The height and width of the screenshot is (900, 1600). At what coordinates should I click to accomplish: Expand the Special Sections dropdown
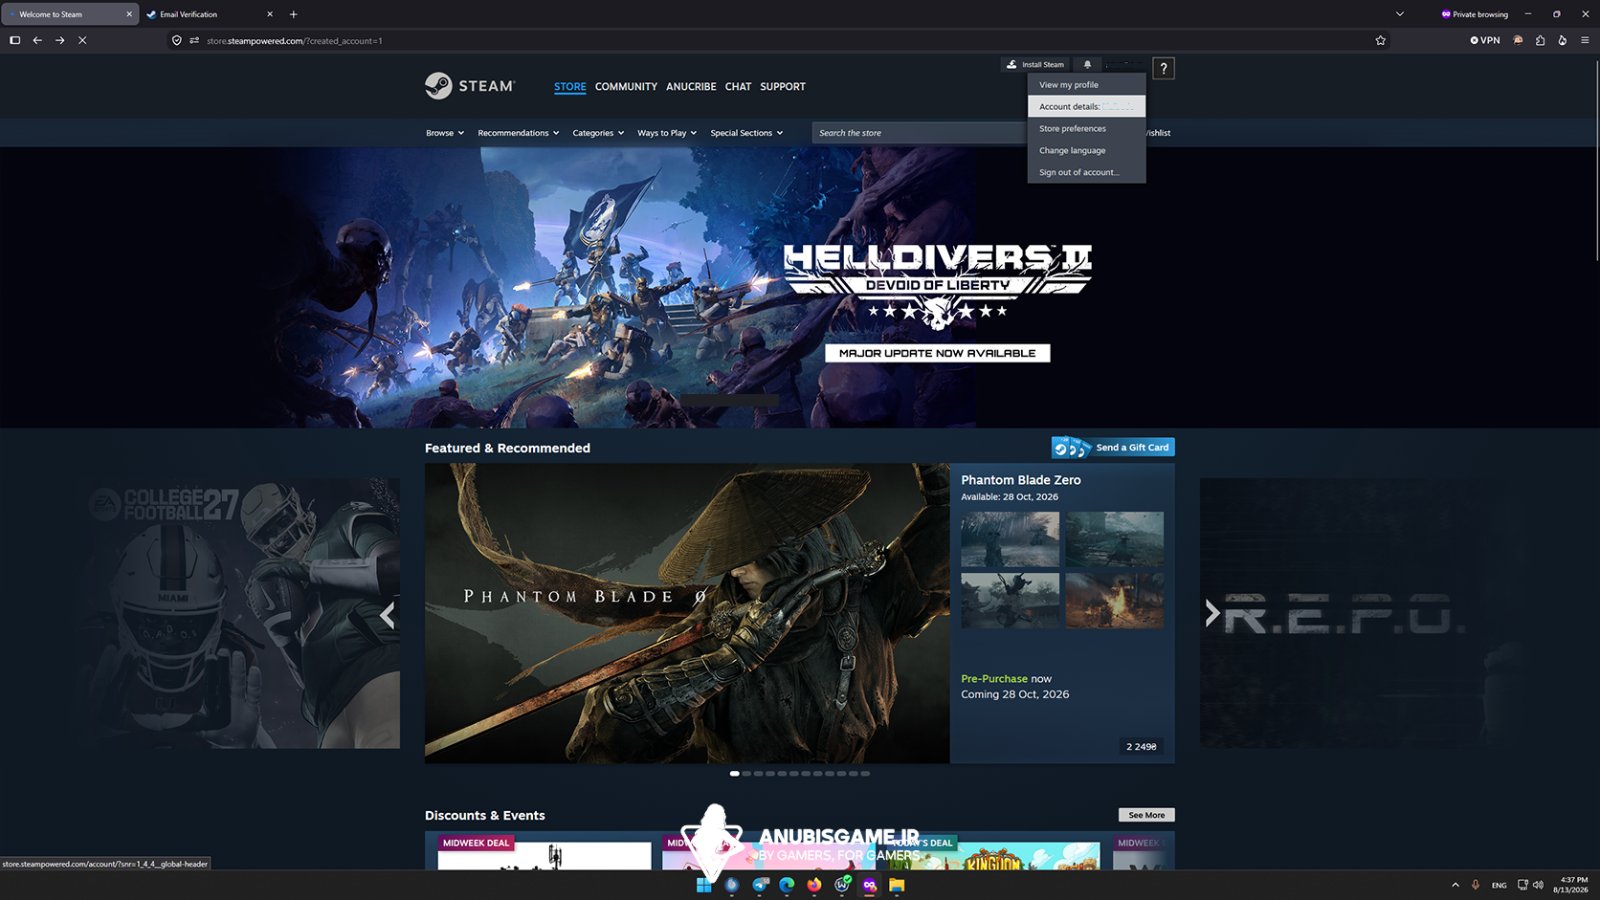[x=747, y=133]
